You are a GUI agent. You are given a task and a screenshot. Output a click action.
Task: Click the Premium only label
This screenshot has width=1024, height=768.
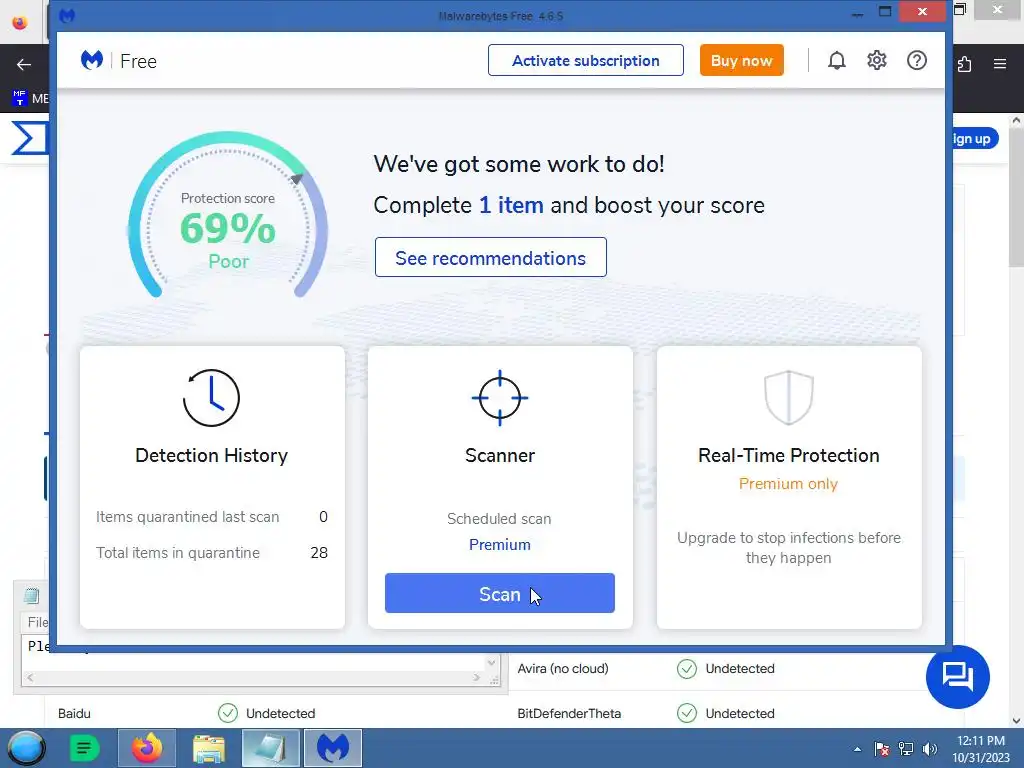click(788, 484)
